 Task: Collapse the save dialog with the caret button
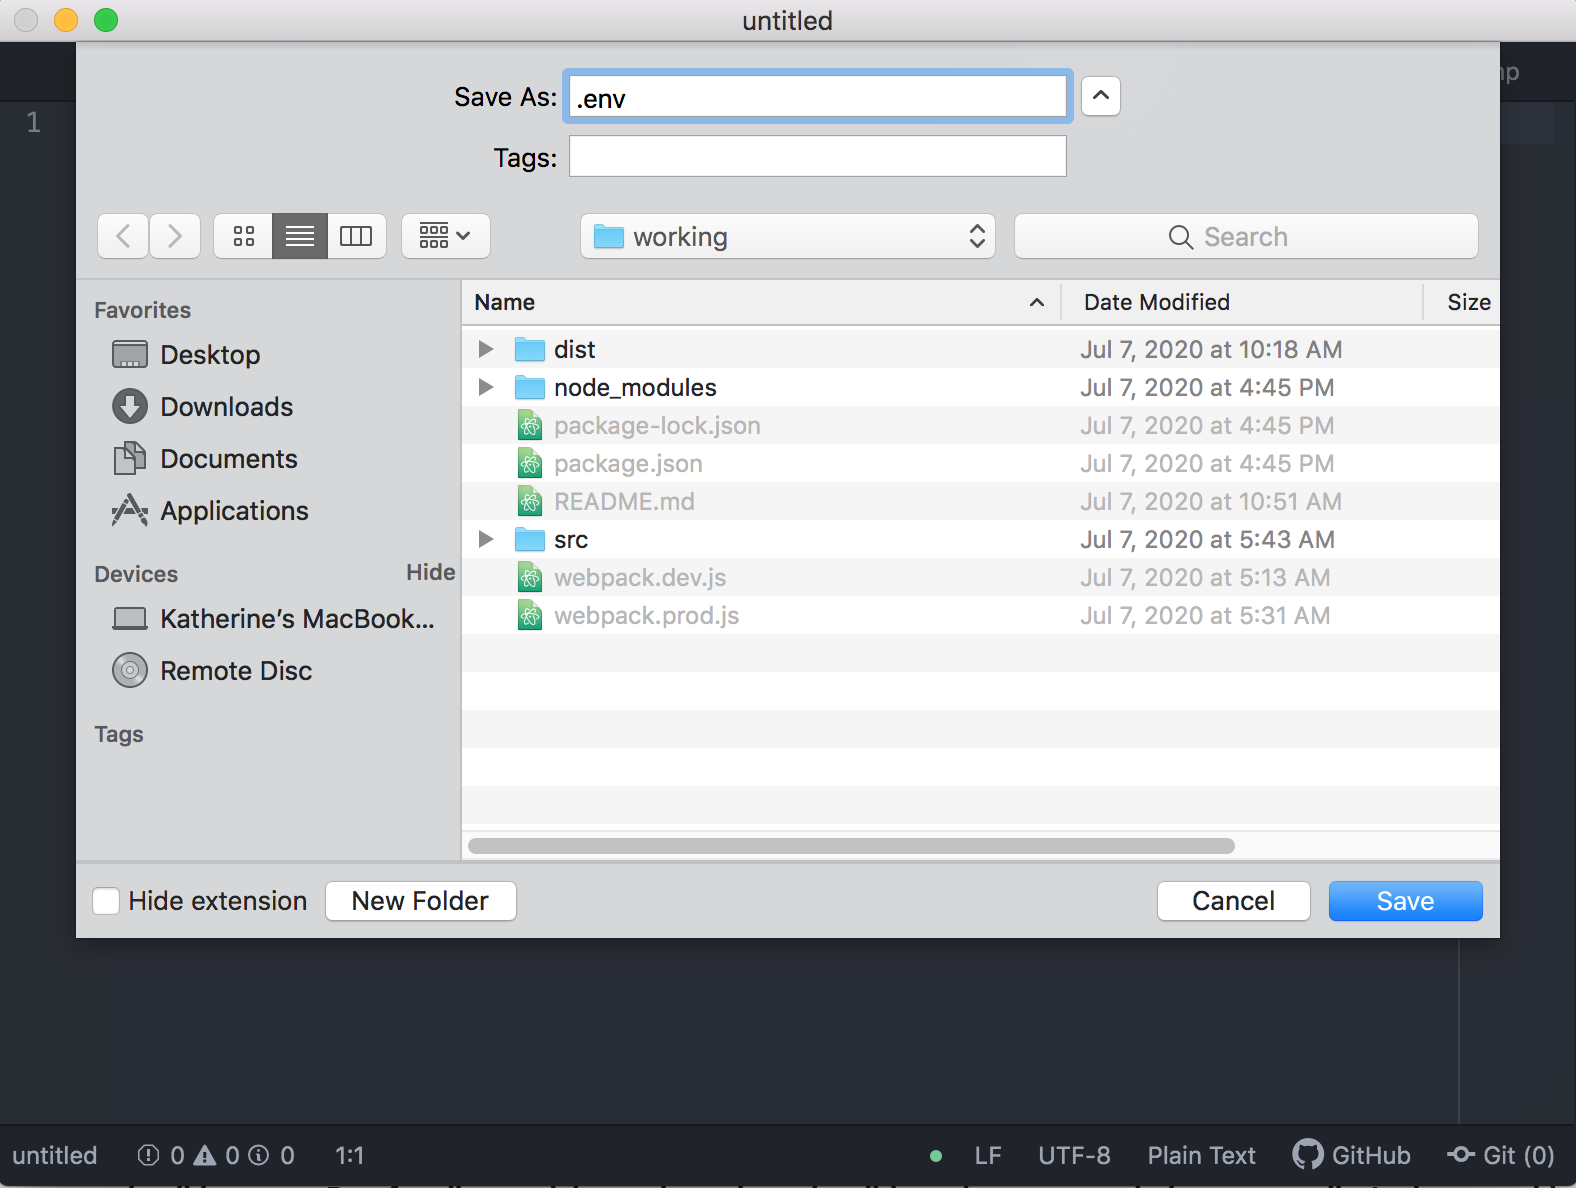[1100, 96]
